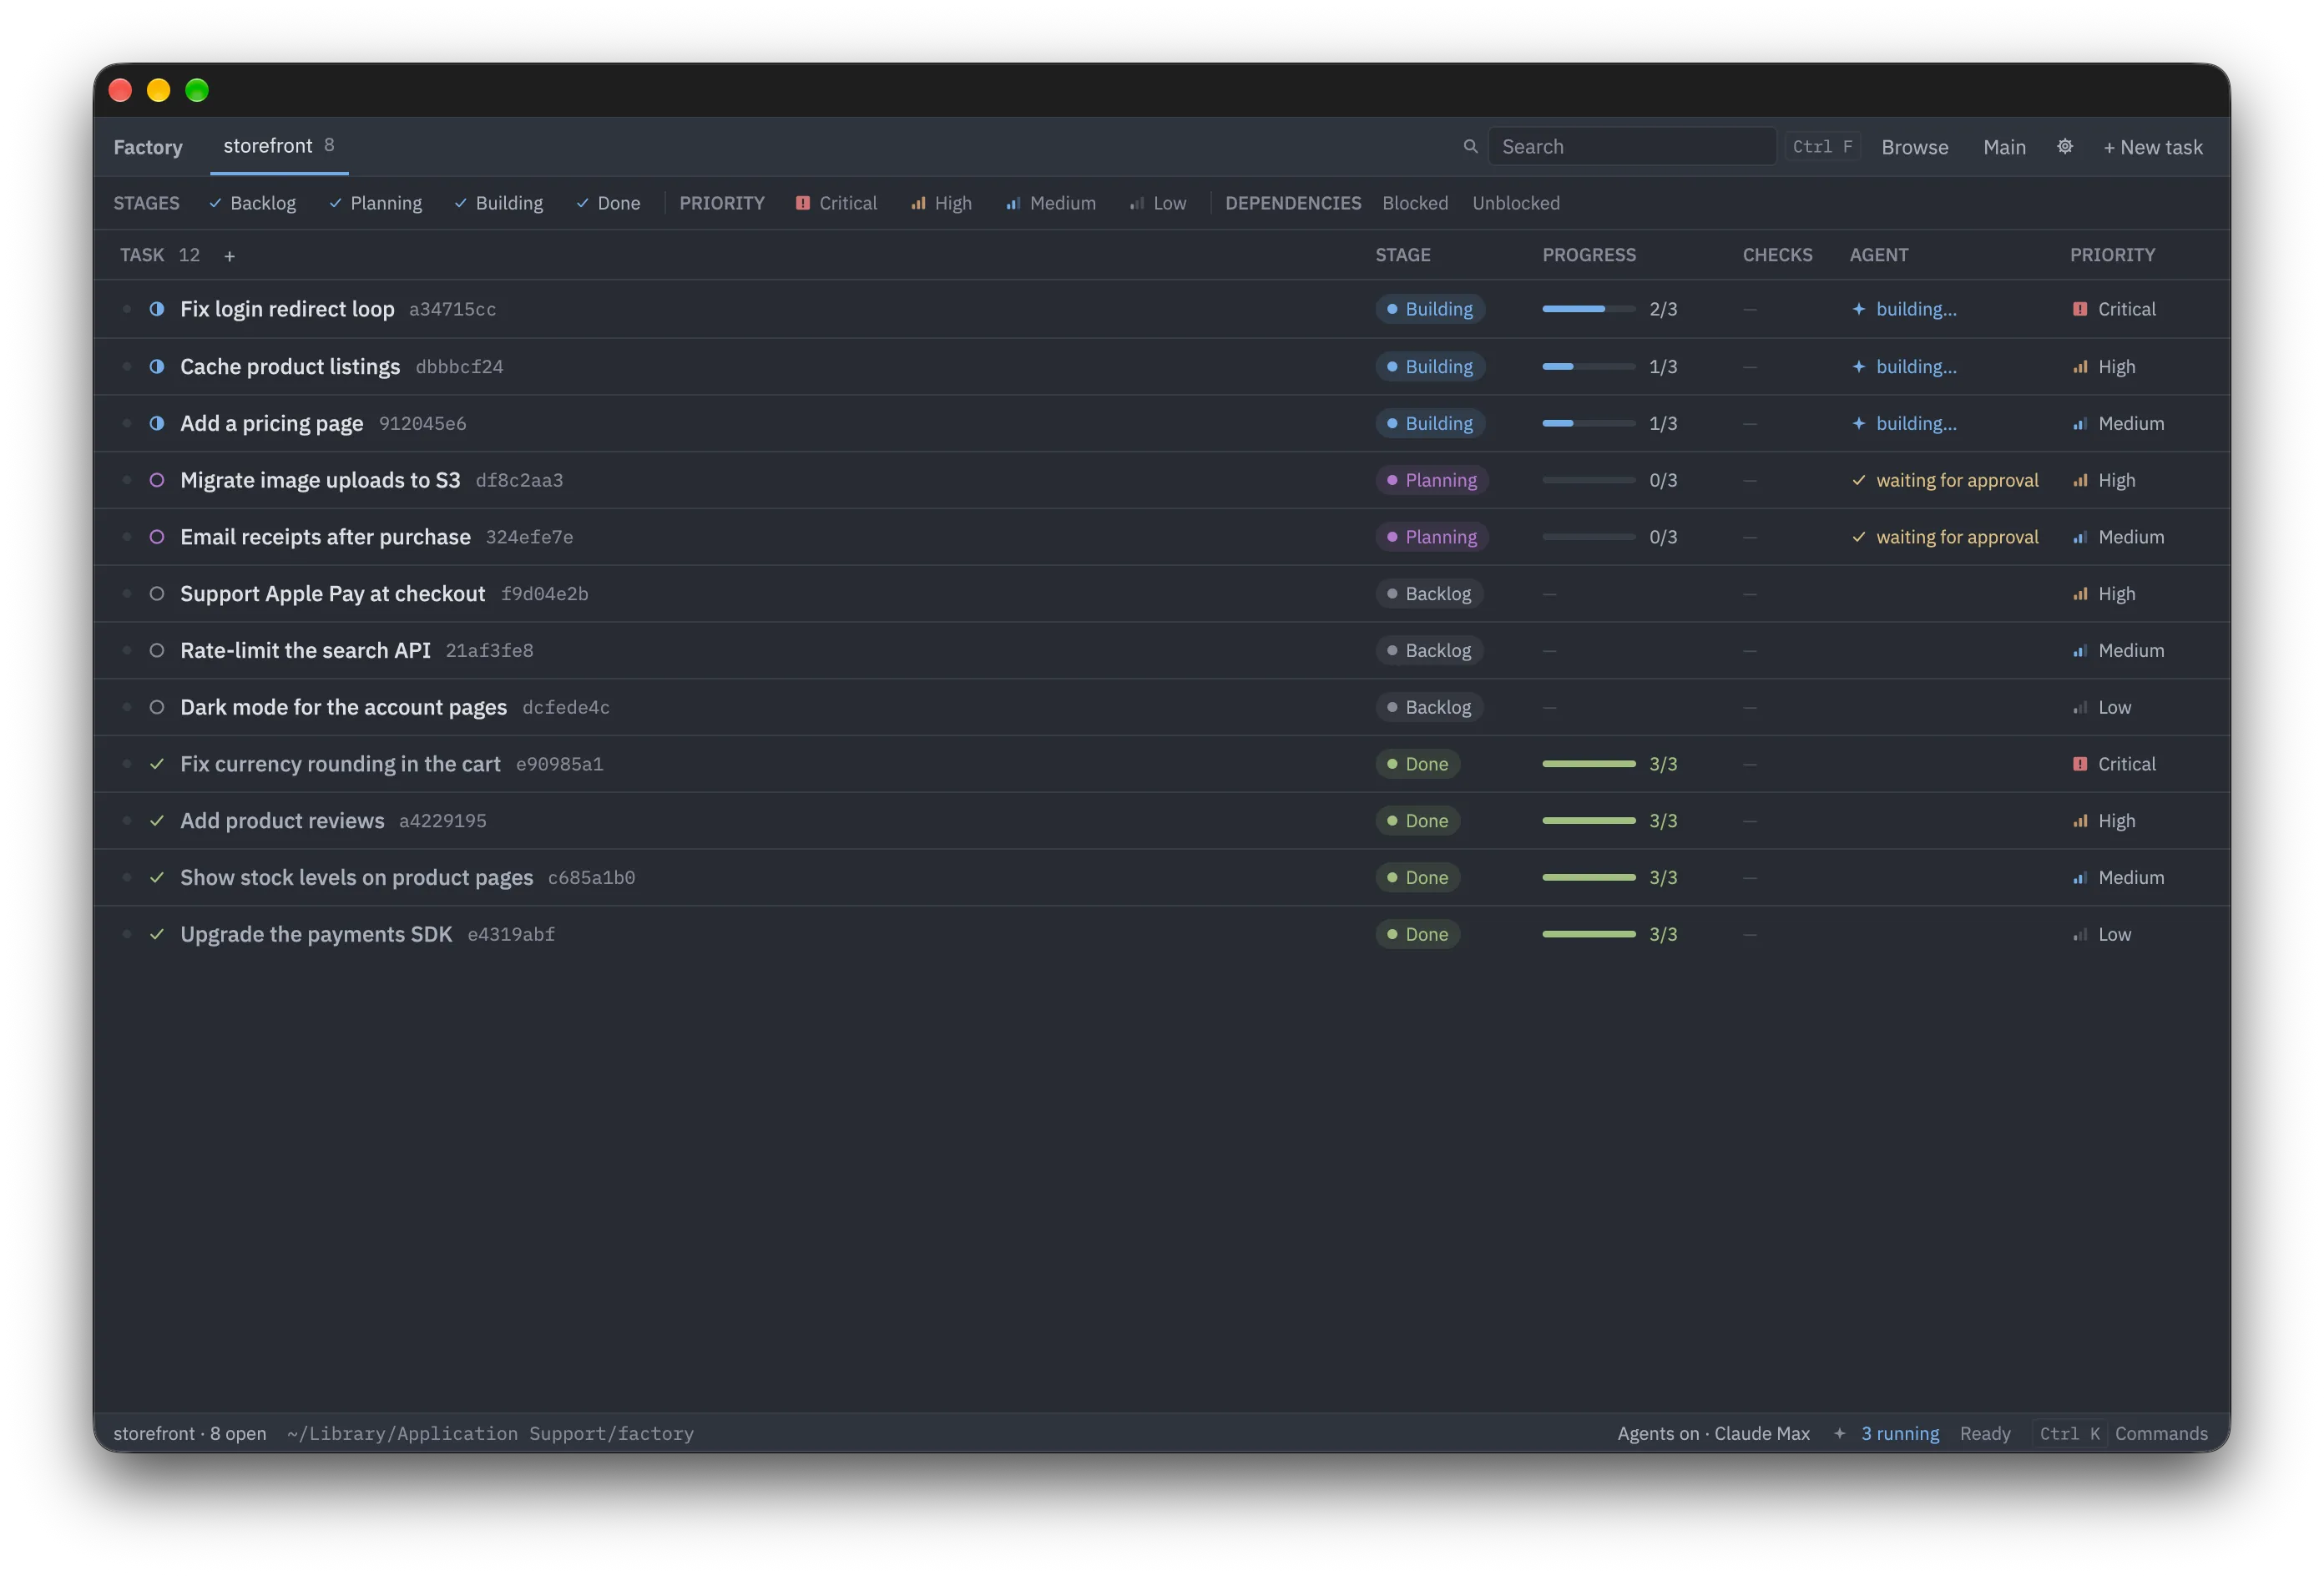The width and height of the screenshot is (2324, 1576).
Task: Click approval check icon on Email receipts row
Action: click(x=1858, y=537)
